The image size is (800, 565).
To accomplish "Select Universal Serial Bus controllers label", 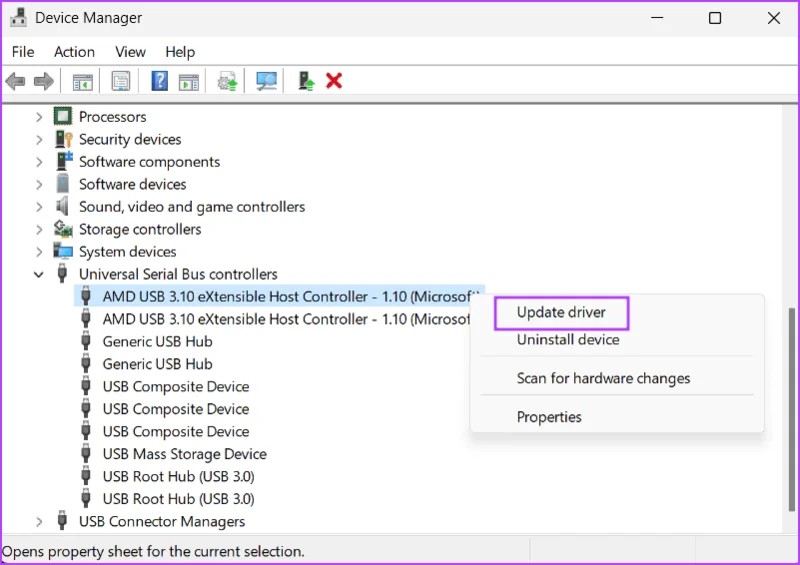I will 178,274.
